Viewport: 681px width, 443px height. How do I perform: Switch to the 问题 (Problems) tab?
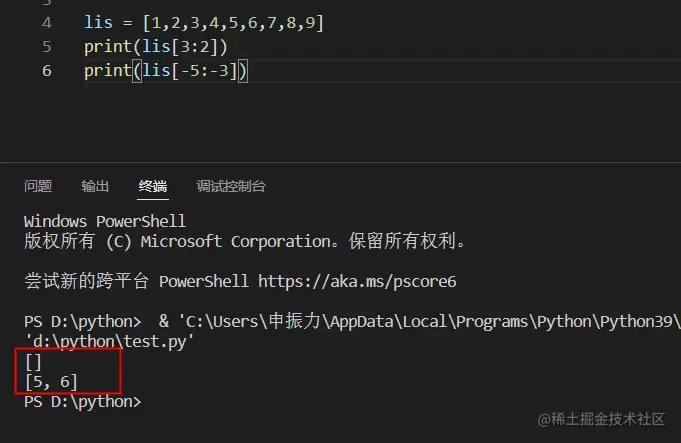coord(38,186)
